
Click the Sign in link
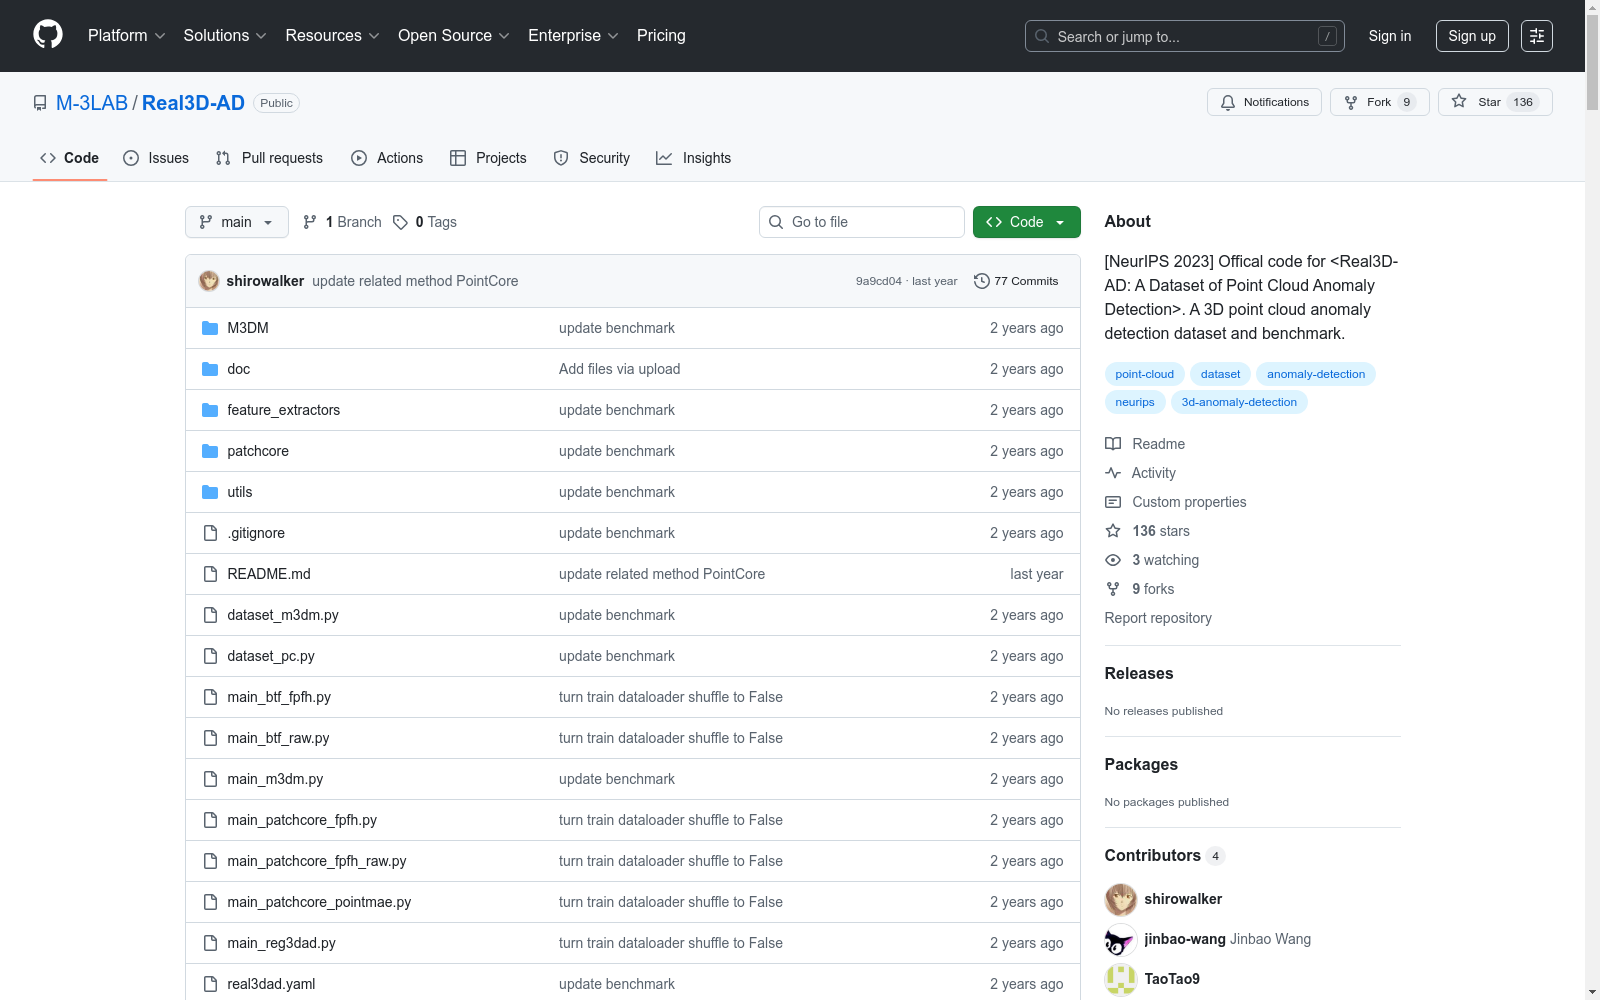pyautogui.click(x=1390, y=36)
